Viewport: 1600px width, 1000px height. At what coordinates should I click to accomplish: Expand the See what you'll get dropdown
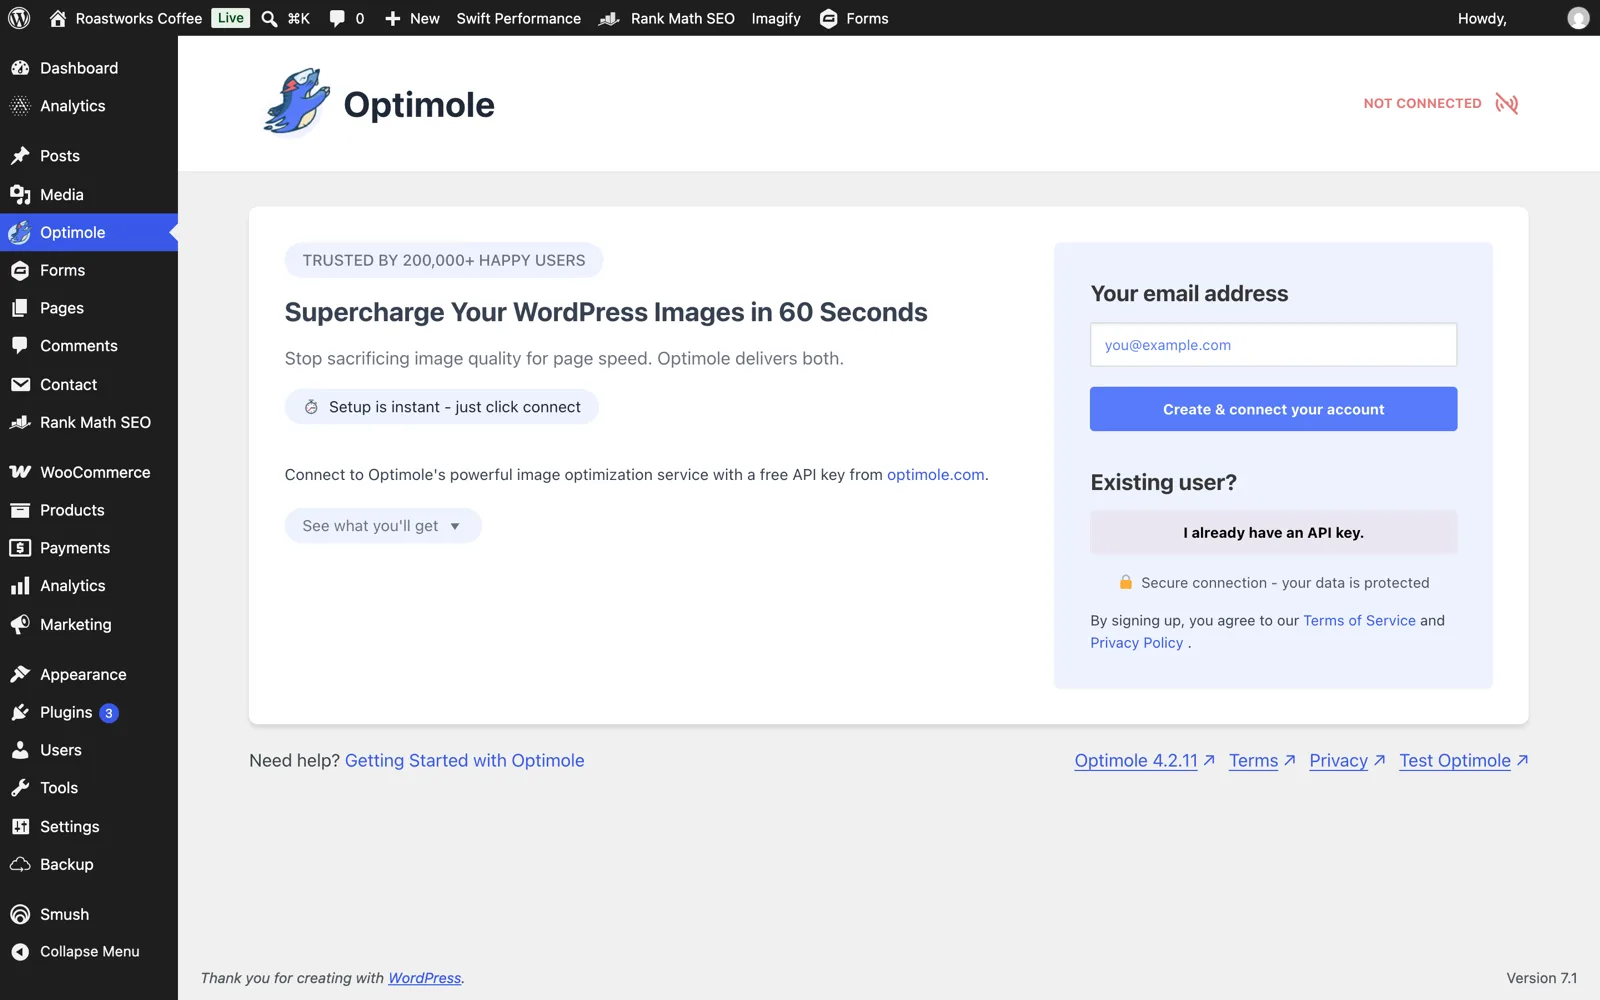click(x=383, y=526)
